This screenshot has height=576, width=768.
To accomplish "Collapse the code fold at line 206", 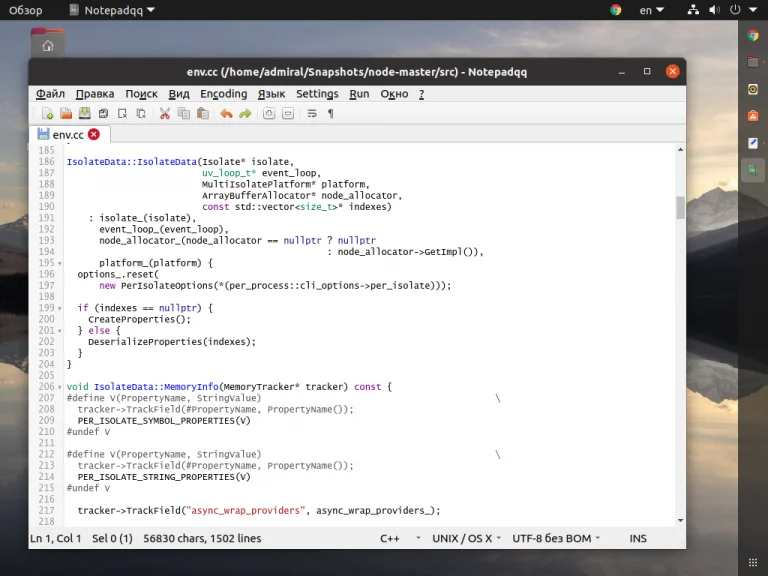I will click(60, 387).
